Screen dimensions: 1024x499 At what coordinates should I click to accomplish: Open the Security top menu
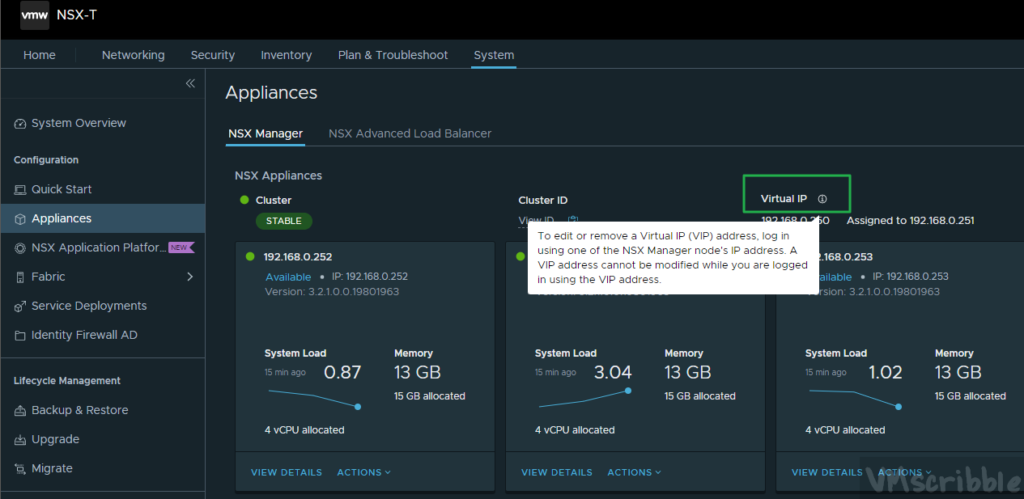pos(212,55)
